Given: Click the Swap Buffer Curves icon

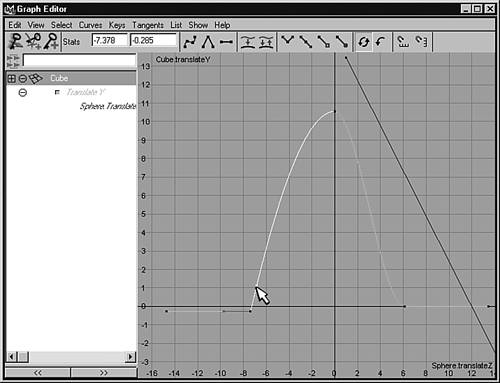Looking at the screenshot, I should click(x=266, y=42).
